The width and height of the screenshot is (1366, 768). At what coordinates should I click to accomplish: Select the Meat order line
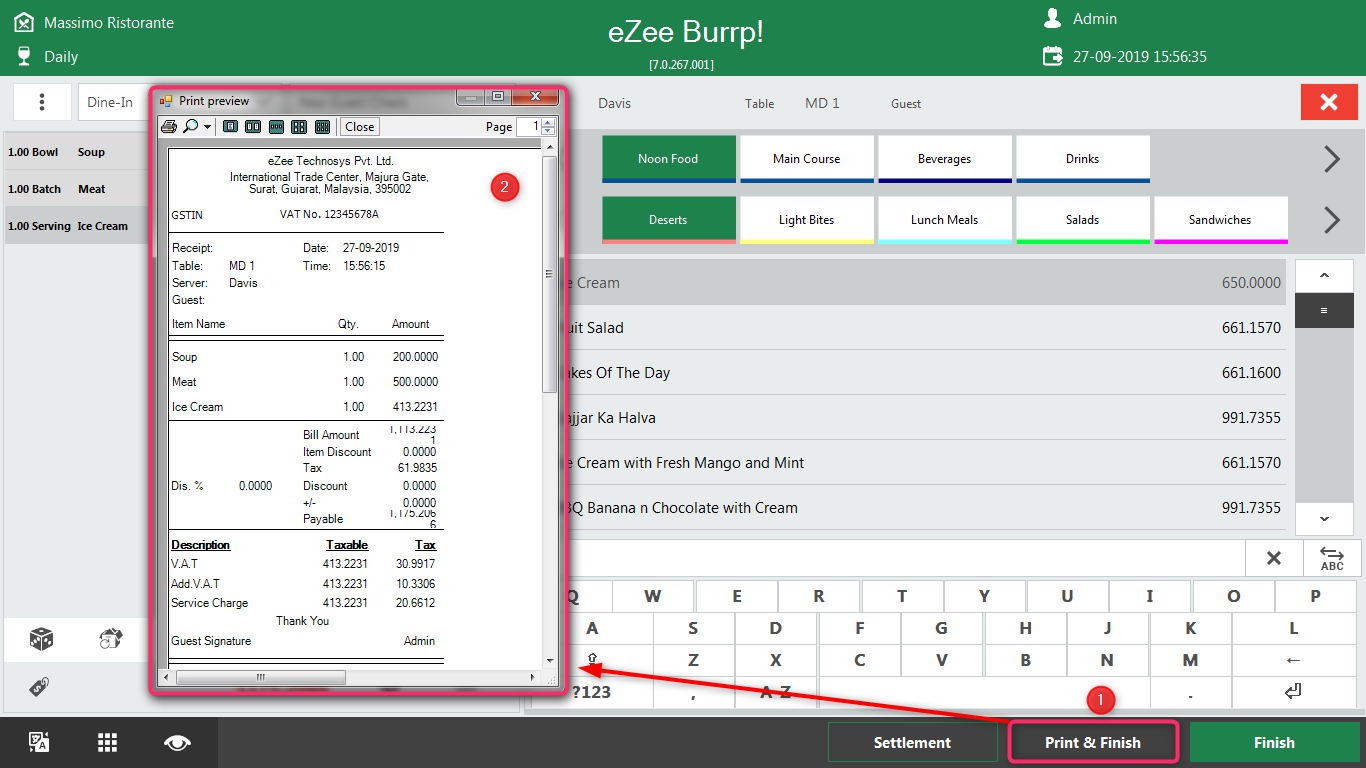click(77, 189)
